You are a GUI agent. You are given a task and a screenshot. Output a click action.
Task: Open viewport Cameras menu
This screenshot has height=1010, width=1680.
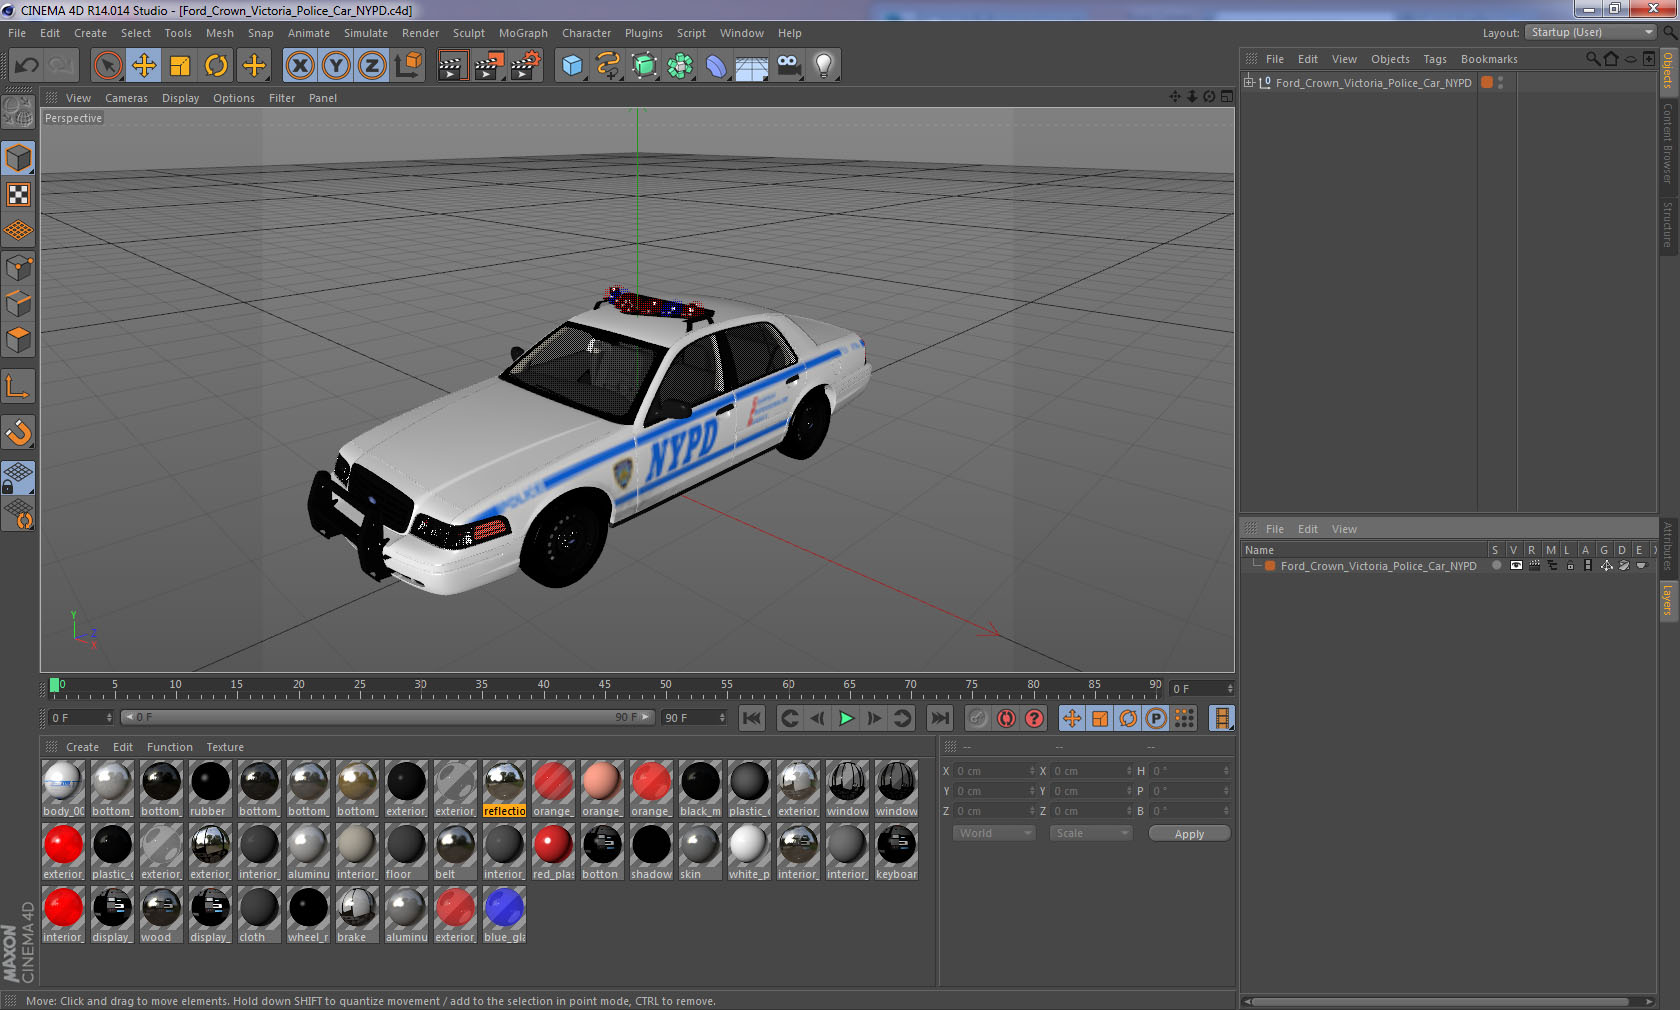[x=126, y=98]
